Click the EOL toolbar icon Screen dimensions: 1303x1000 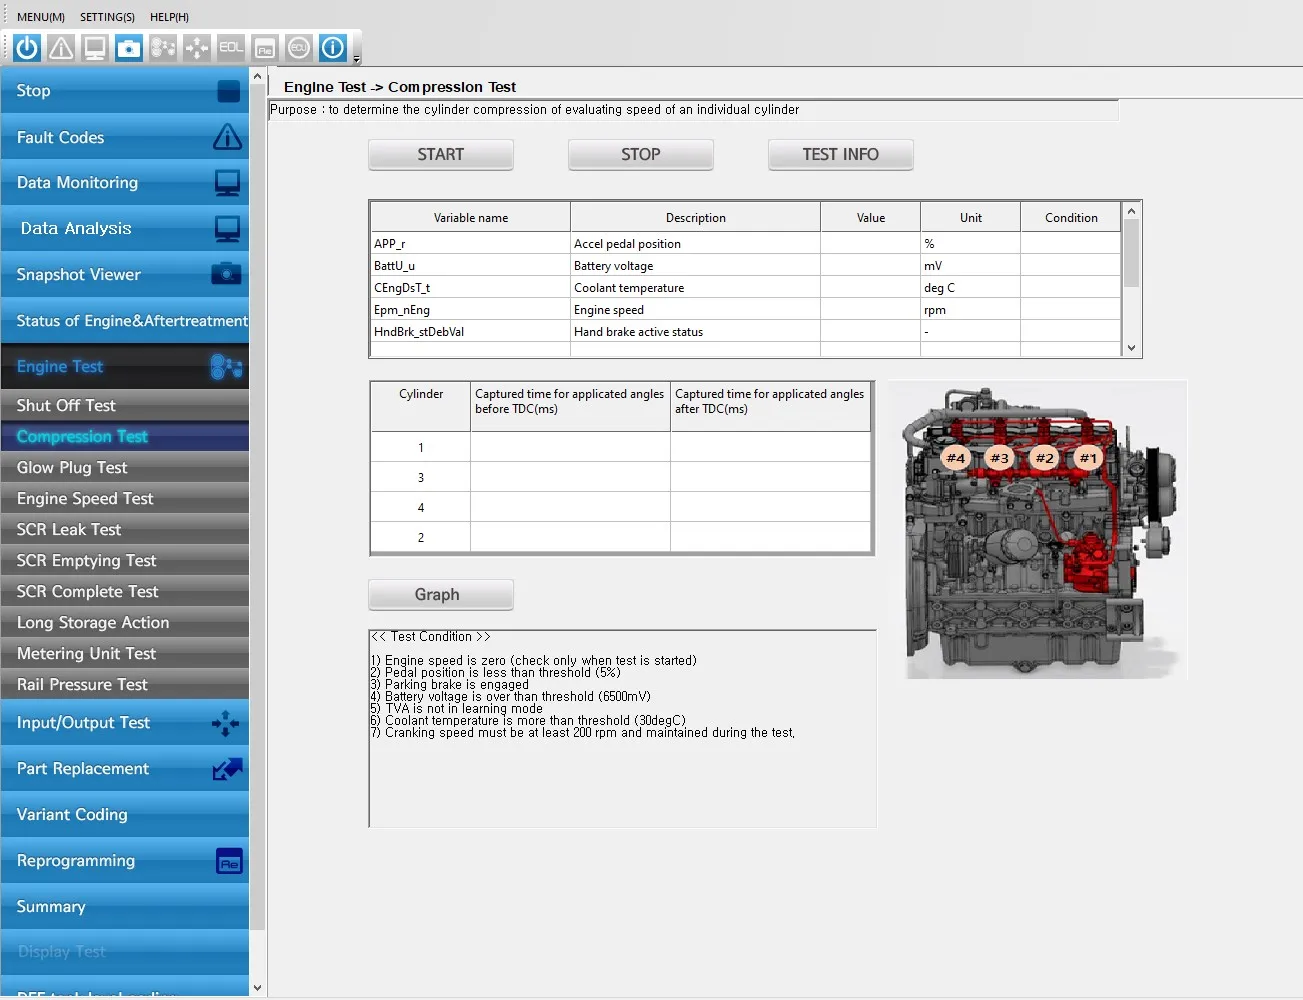(231, 48)
